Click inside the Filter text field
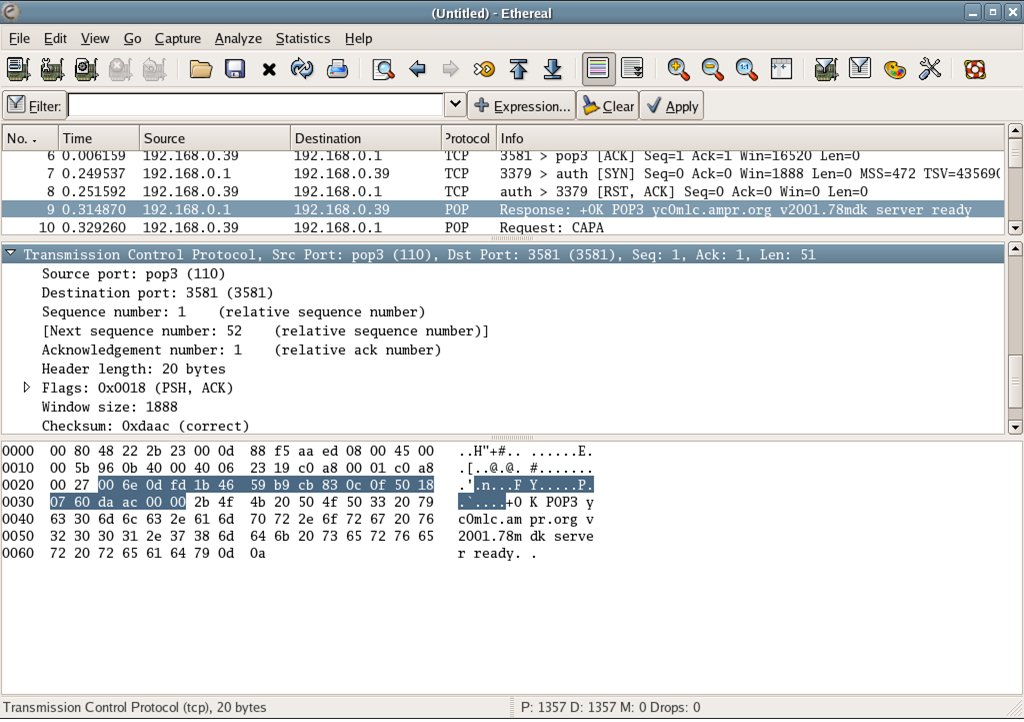 click(255, 105)
